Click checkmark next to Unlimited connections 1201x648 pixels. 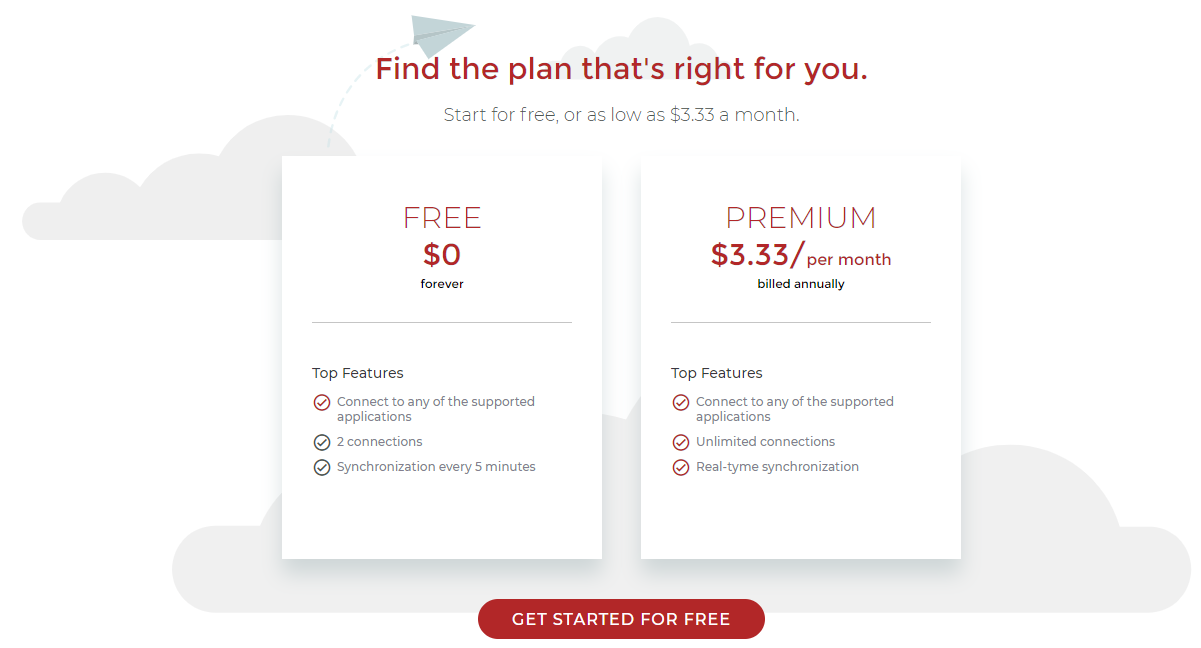681,442
